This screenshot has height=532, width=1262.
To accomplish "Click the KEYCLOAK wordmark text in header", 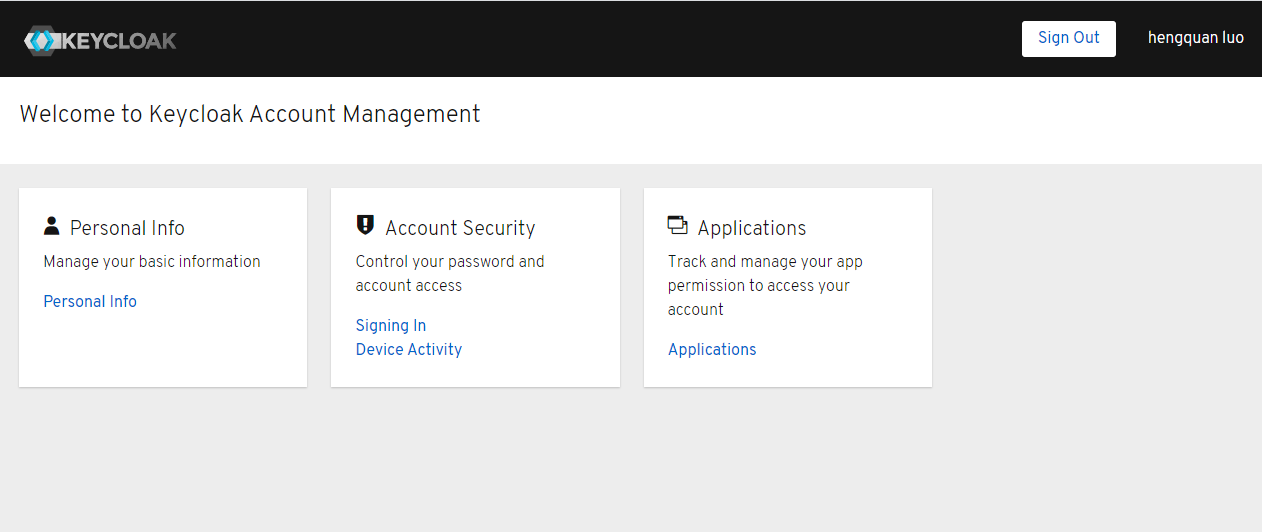I will tap(119, 41).
